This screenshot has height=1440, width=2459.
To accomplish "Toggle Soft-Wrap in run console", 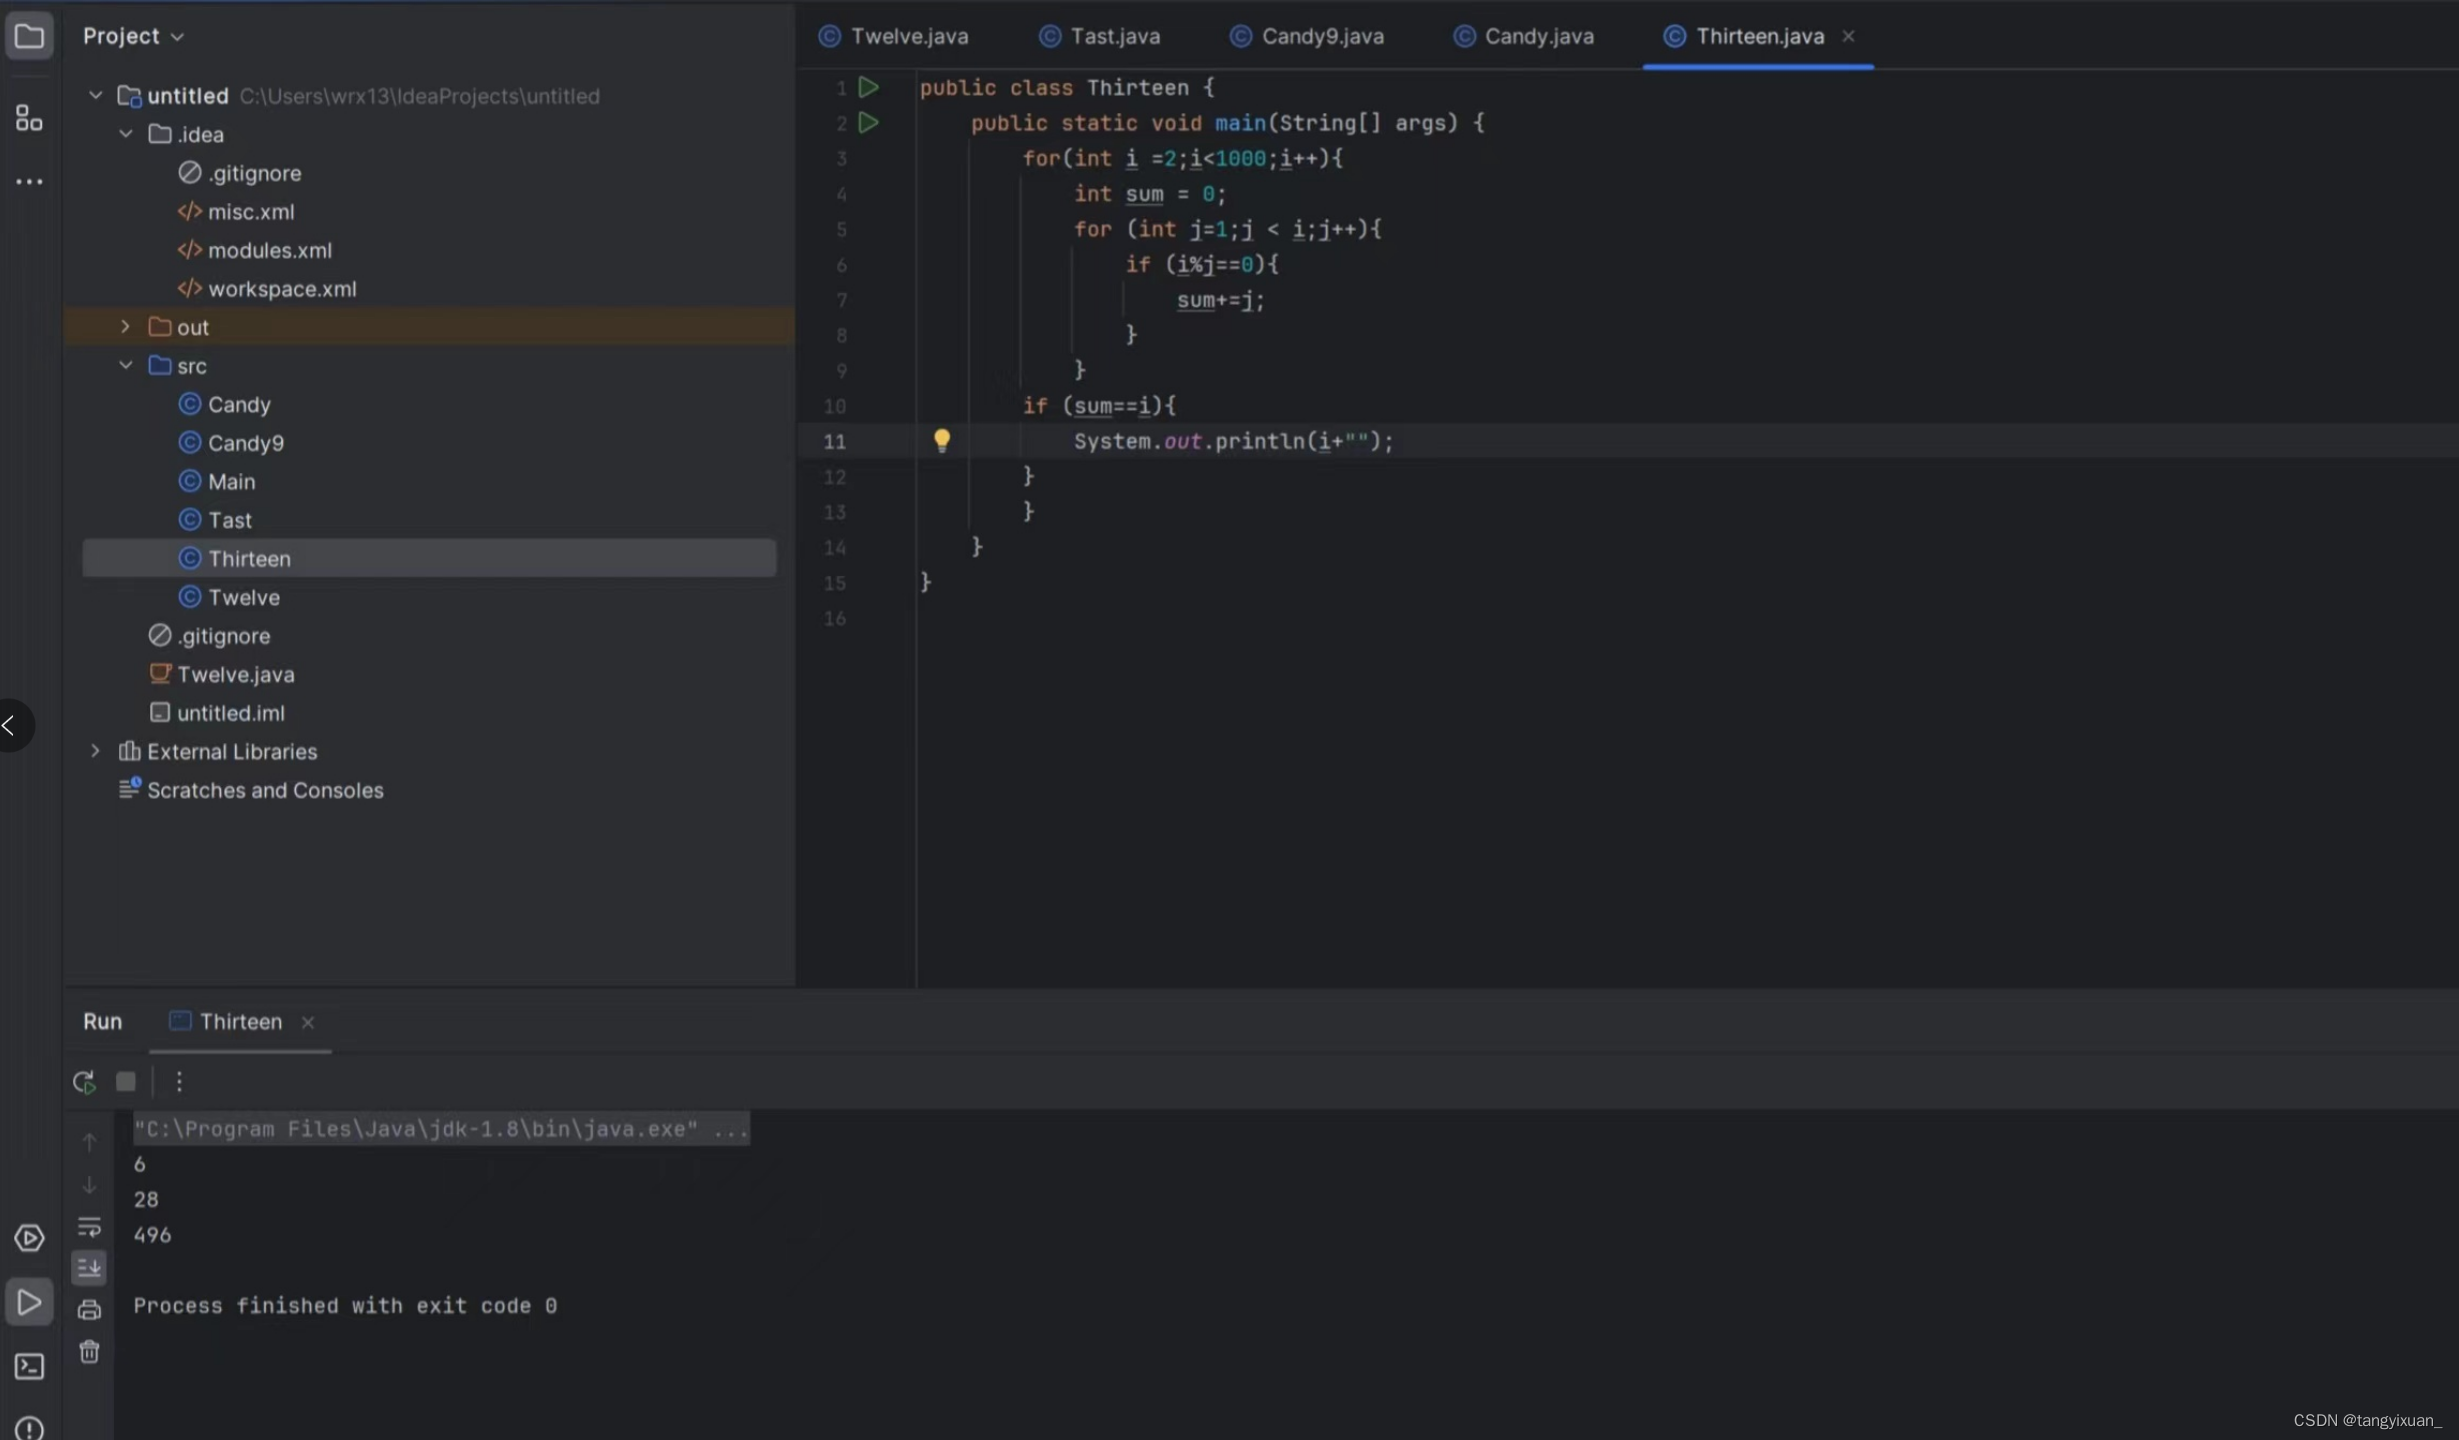I will (89, 1226).
